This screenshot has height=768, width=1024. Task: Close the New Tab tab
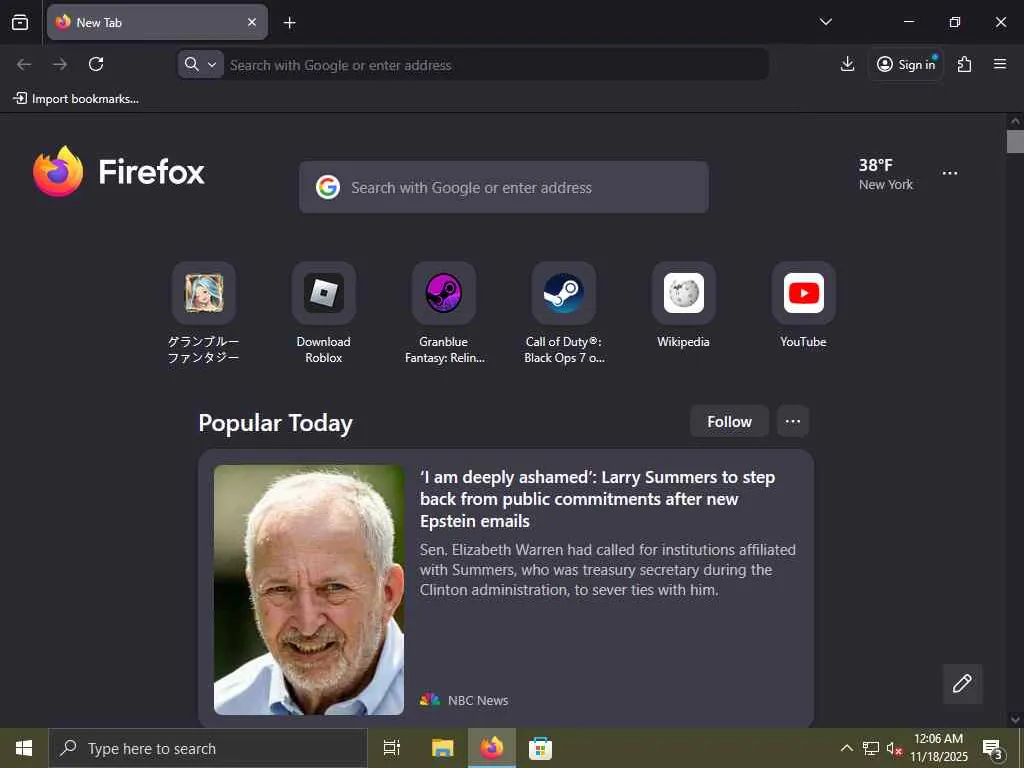(x=252, y=22)
